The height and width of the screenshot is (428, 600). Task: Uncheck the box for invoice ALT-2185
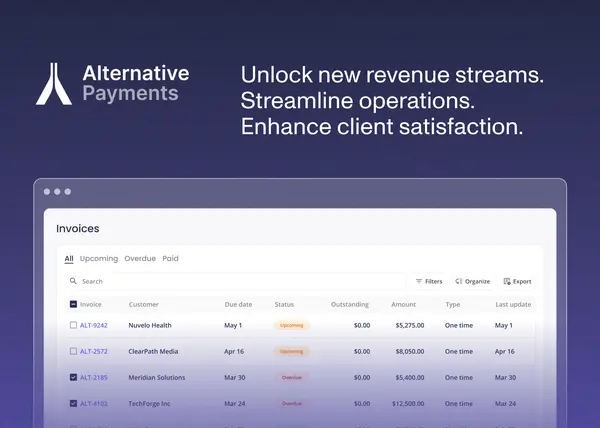tap(73, 377)
